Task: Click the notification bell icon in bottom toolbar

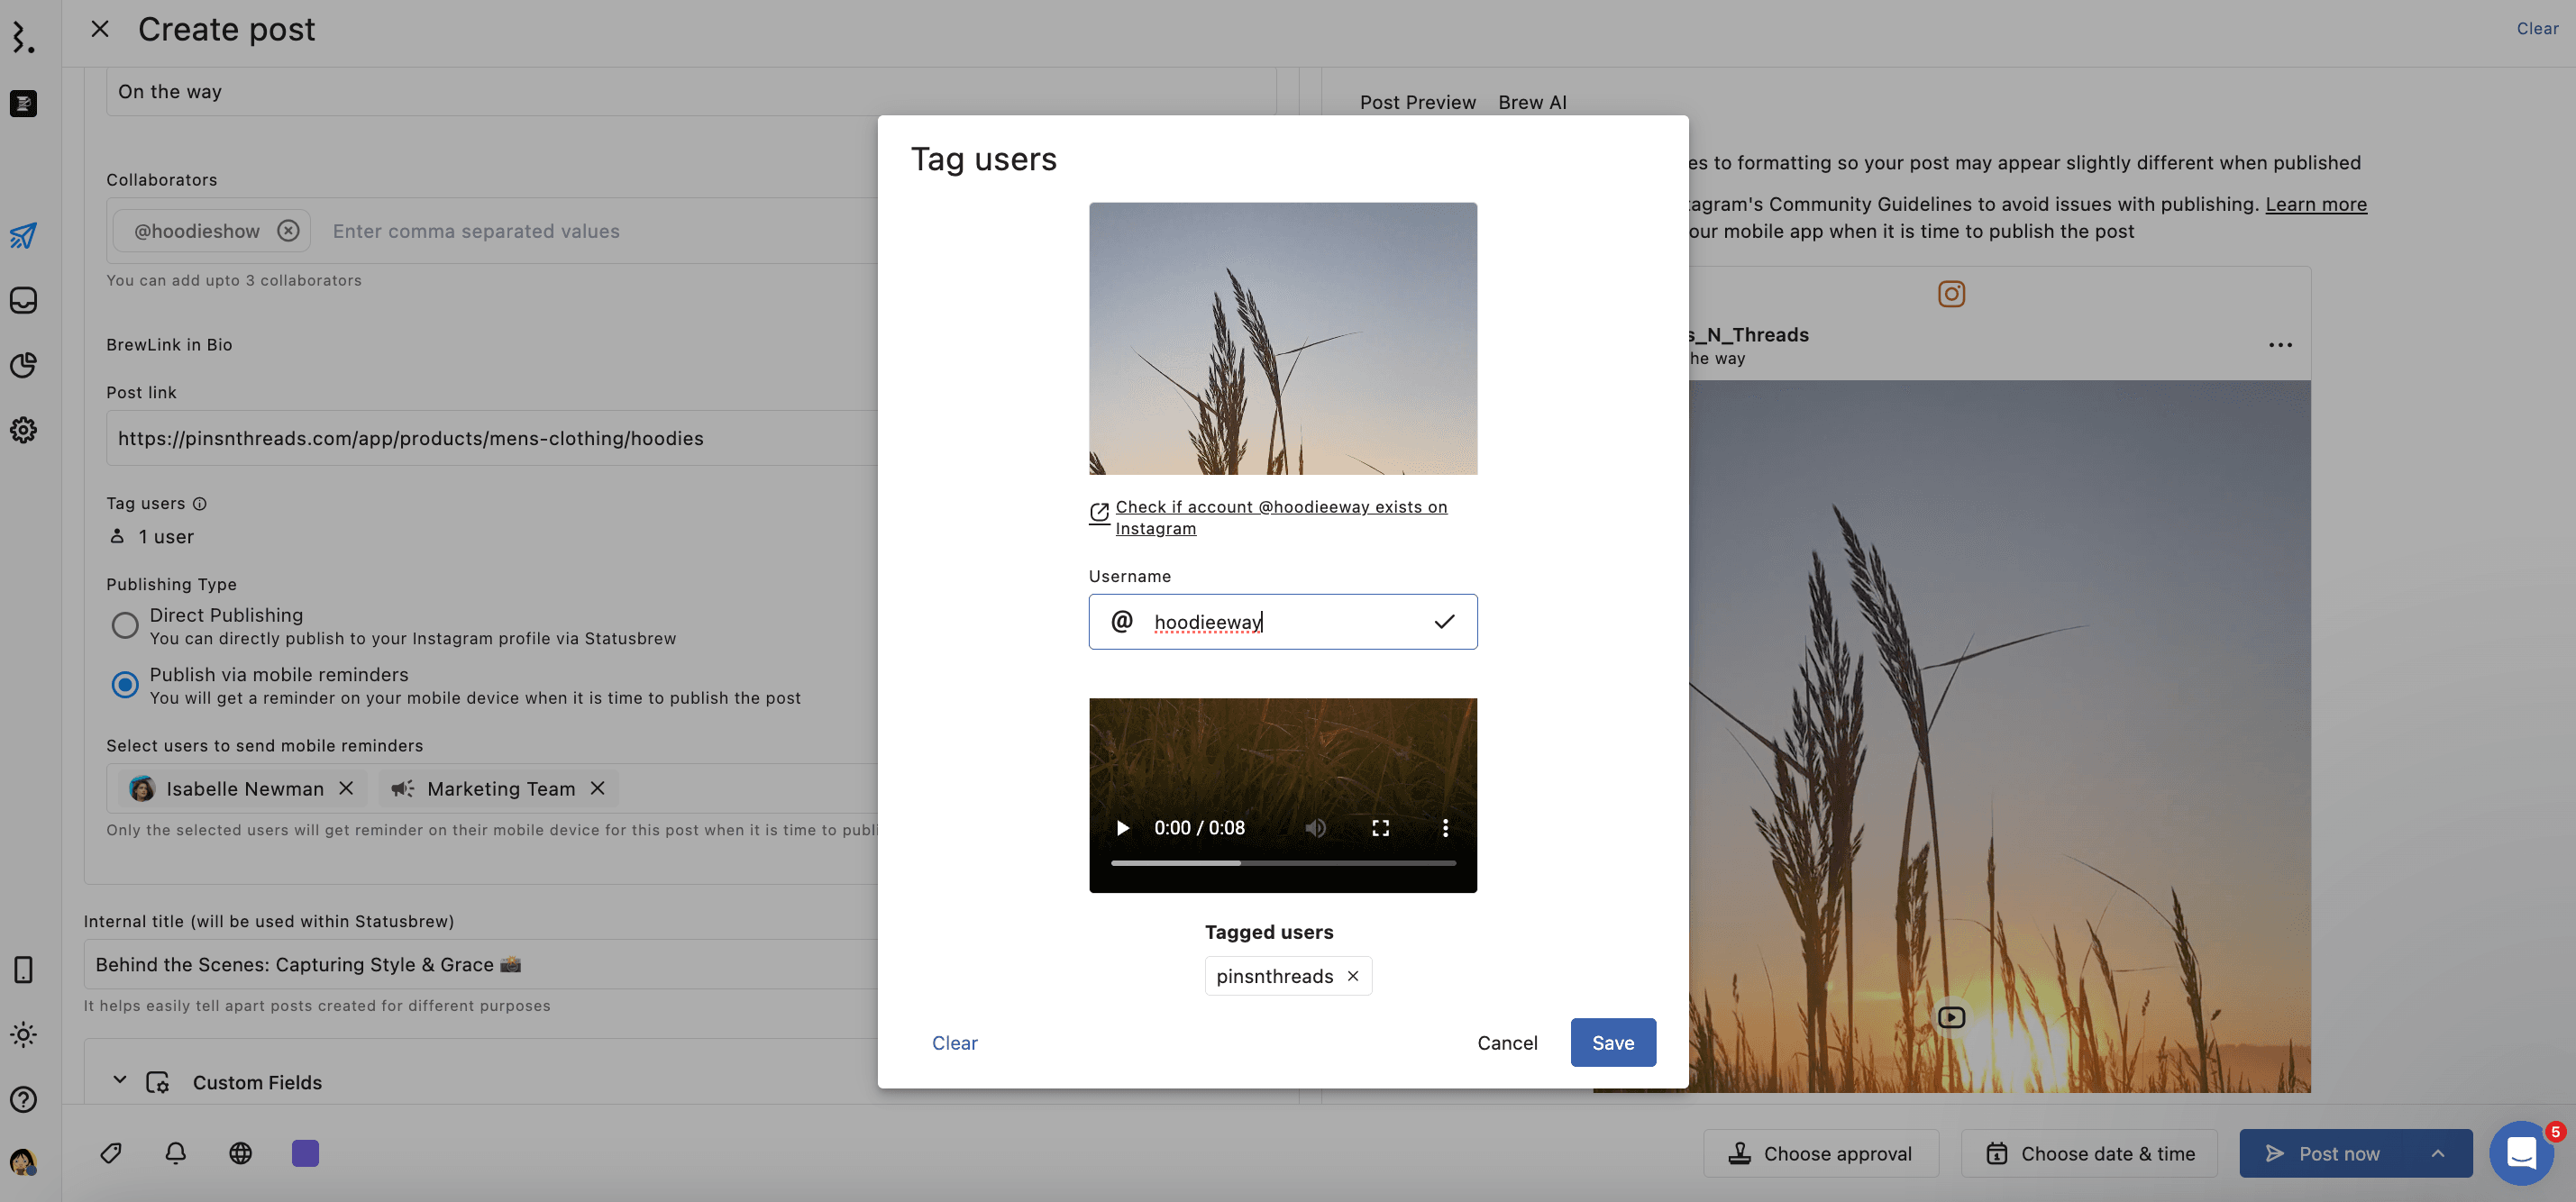Action: coord(176,1153)
